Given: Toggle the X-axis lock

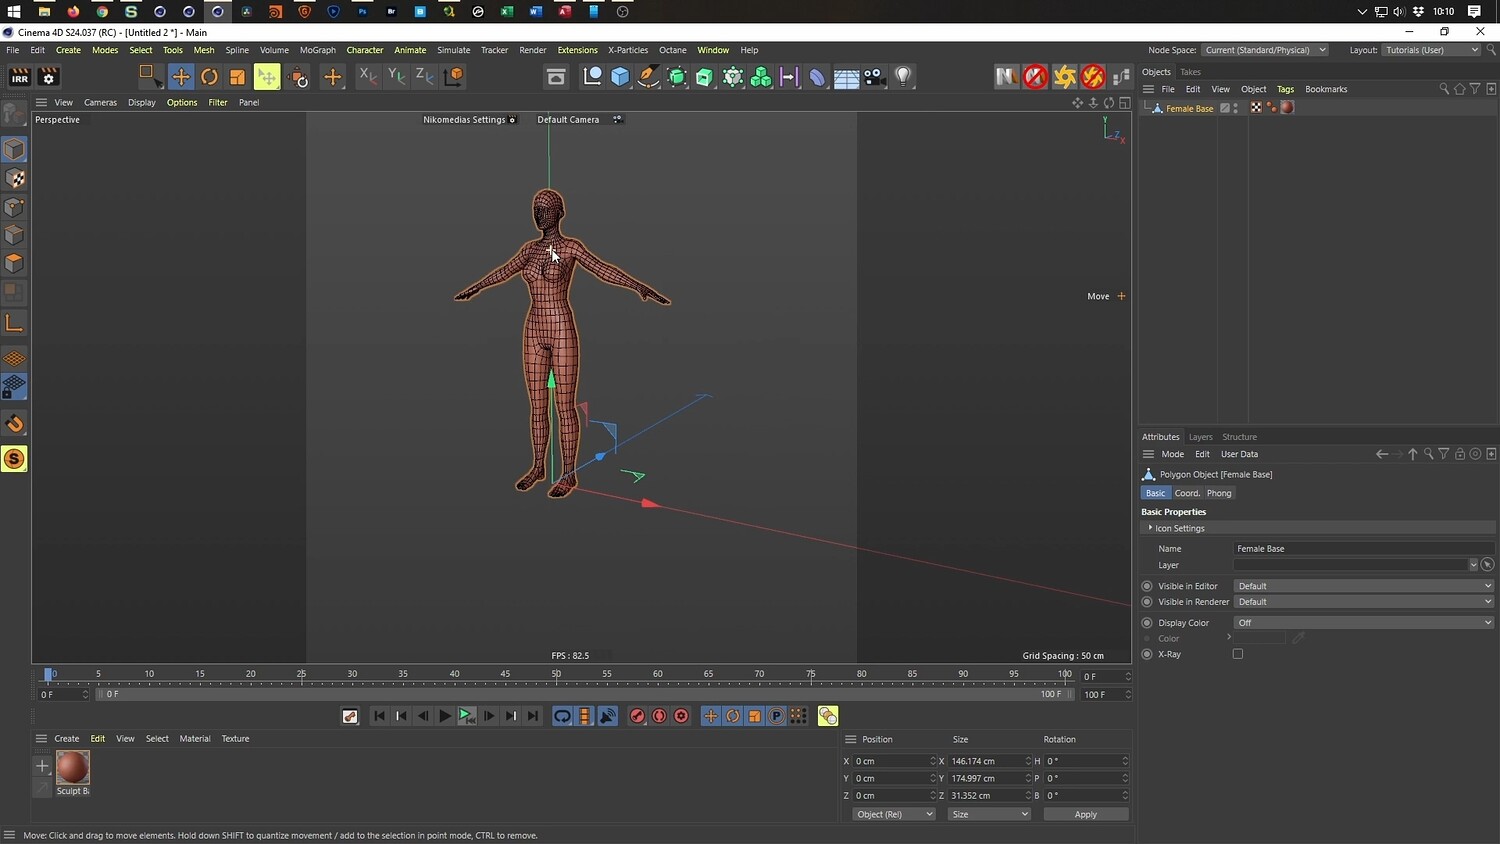Looking at the screenshot, I should [x=368, y=77].
